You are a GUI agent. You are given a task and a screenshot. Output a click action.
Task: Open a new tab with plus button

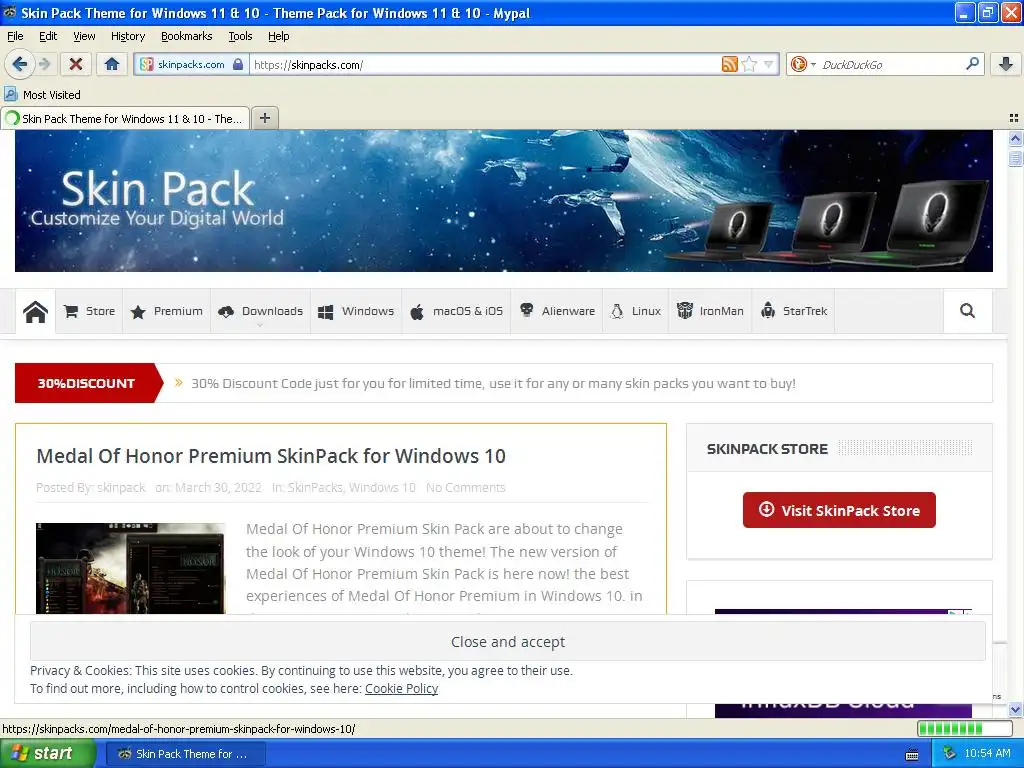tap(264, 118)
